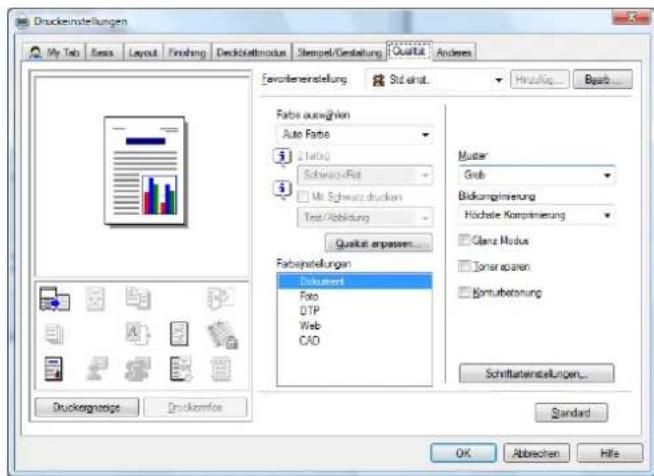654x476 pixels.
Task: Open the Finishing tab
Action: pyautogui.click(x=187, y=53)
